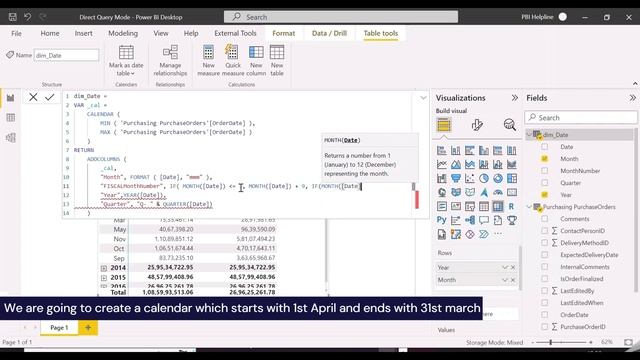Check the Quarter field checkbox

point(544,182)
